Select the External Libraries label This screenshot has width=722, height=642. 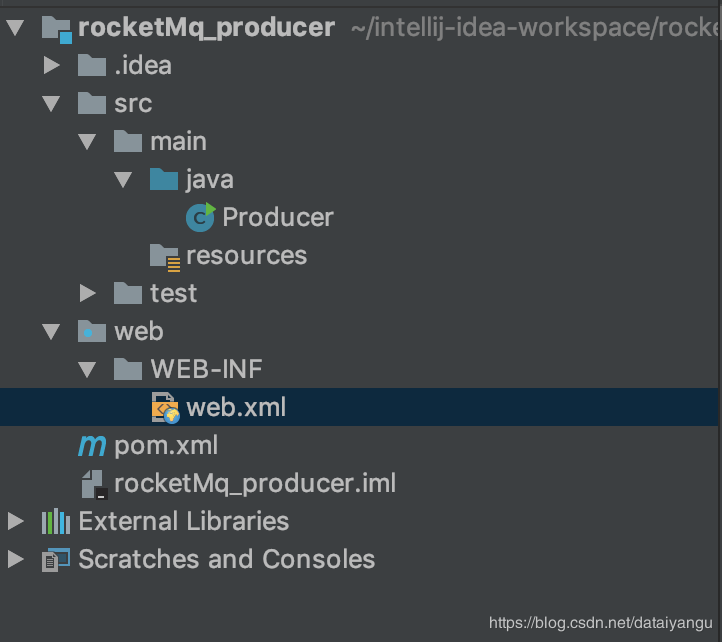(184, 521)
